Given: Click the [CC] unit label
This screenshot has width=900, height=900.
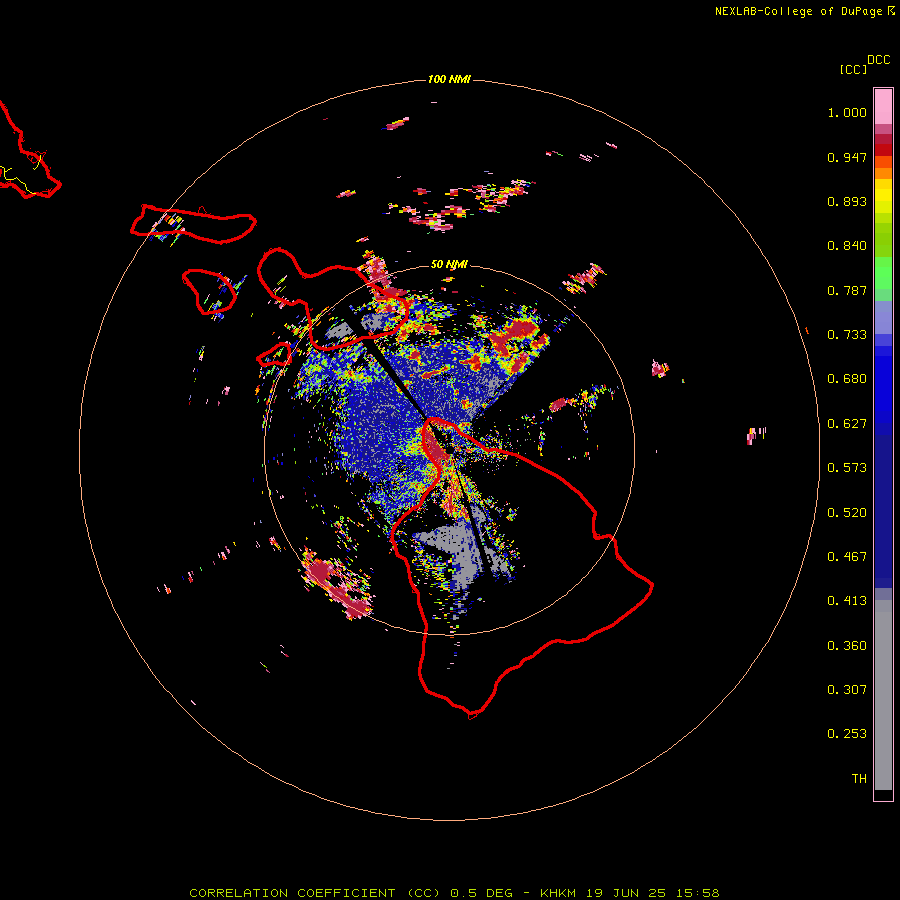Looking at the screenshot, I should (x=853, y=69).
